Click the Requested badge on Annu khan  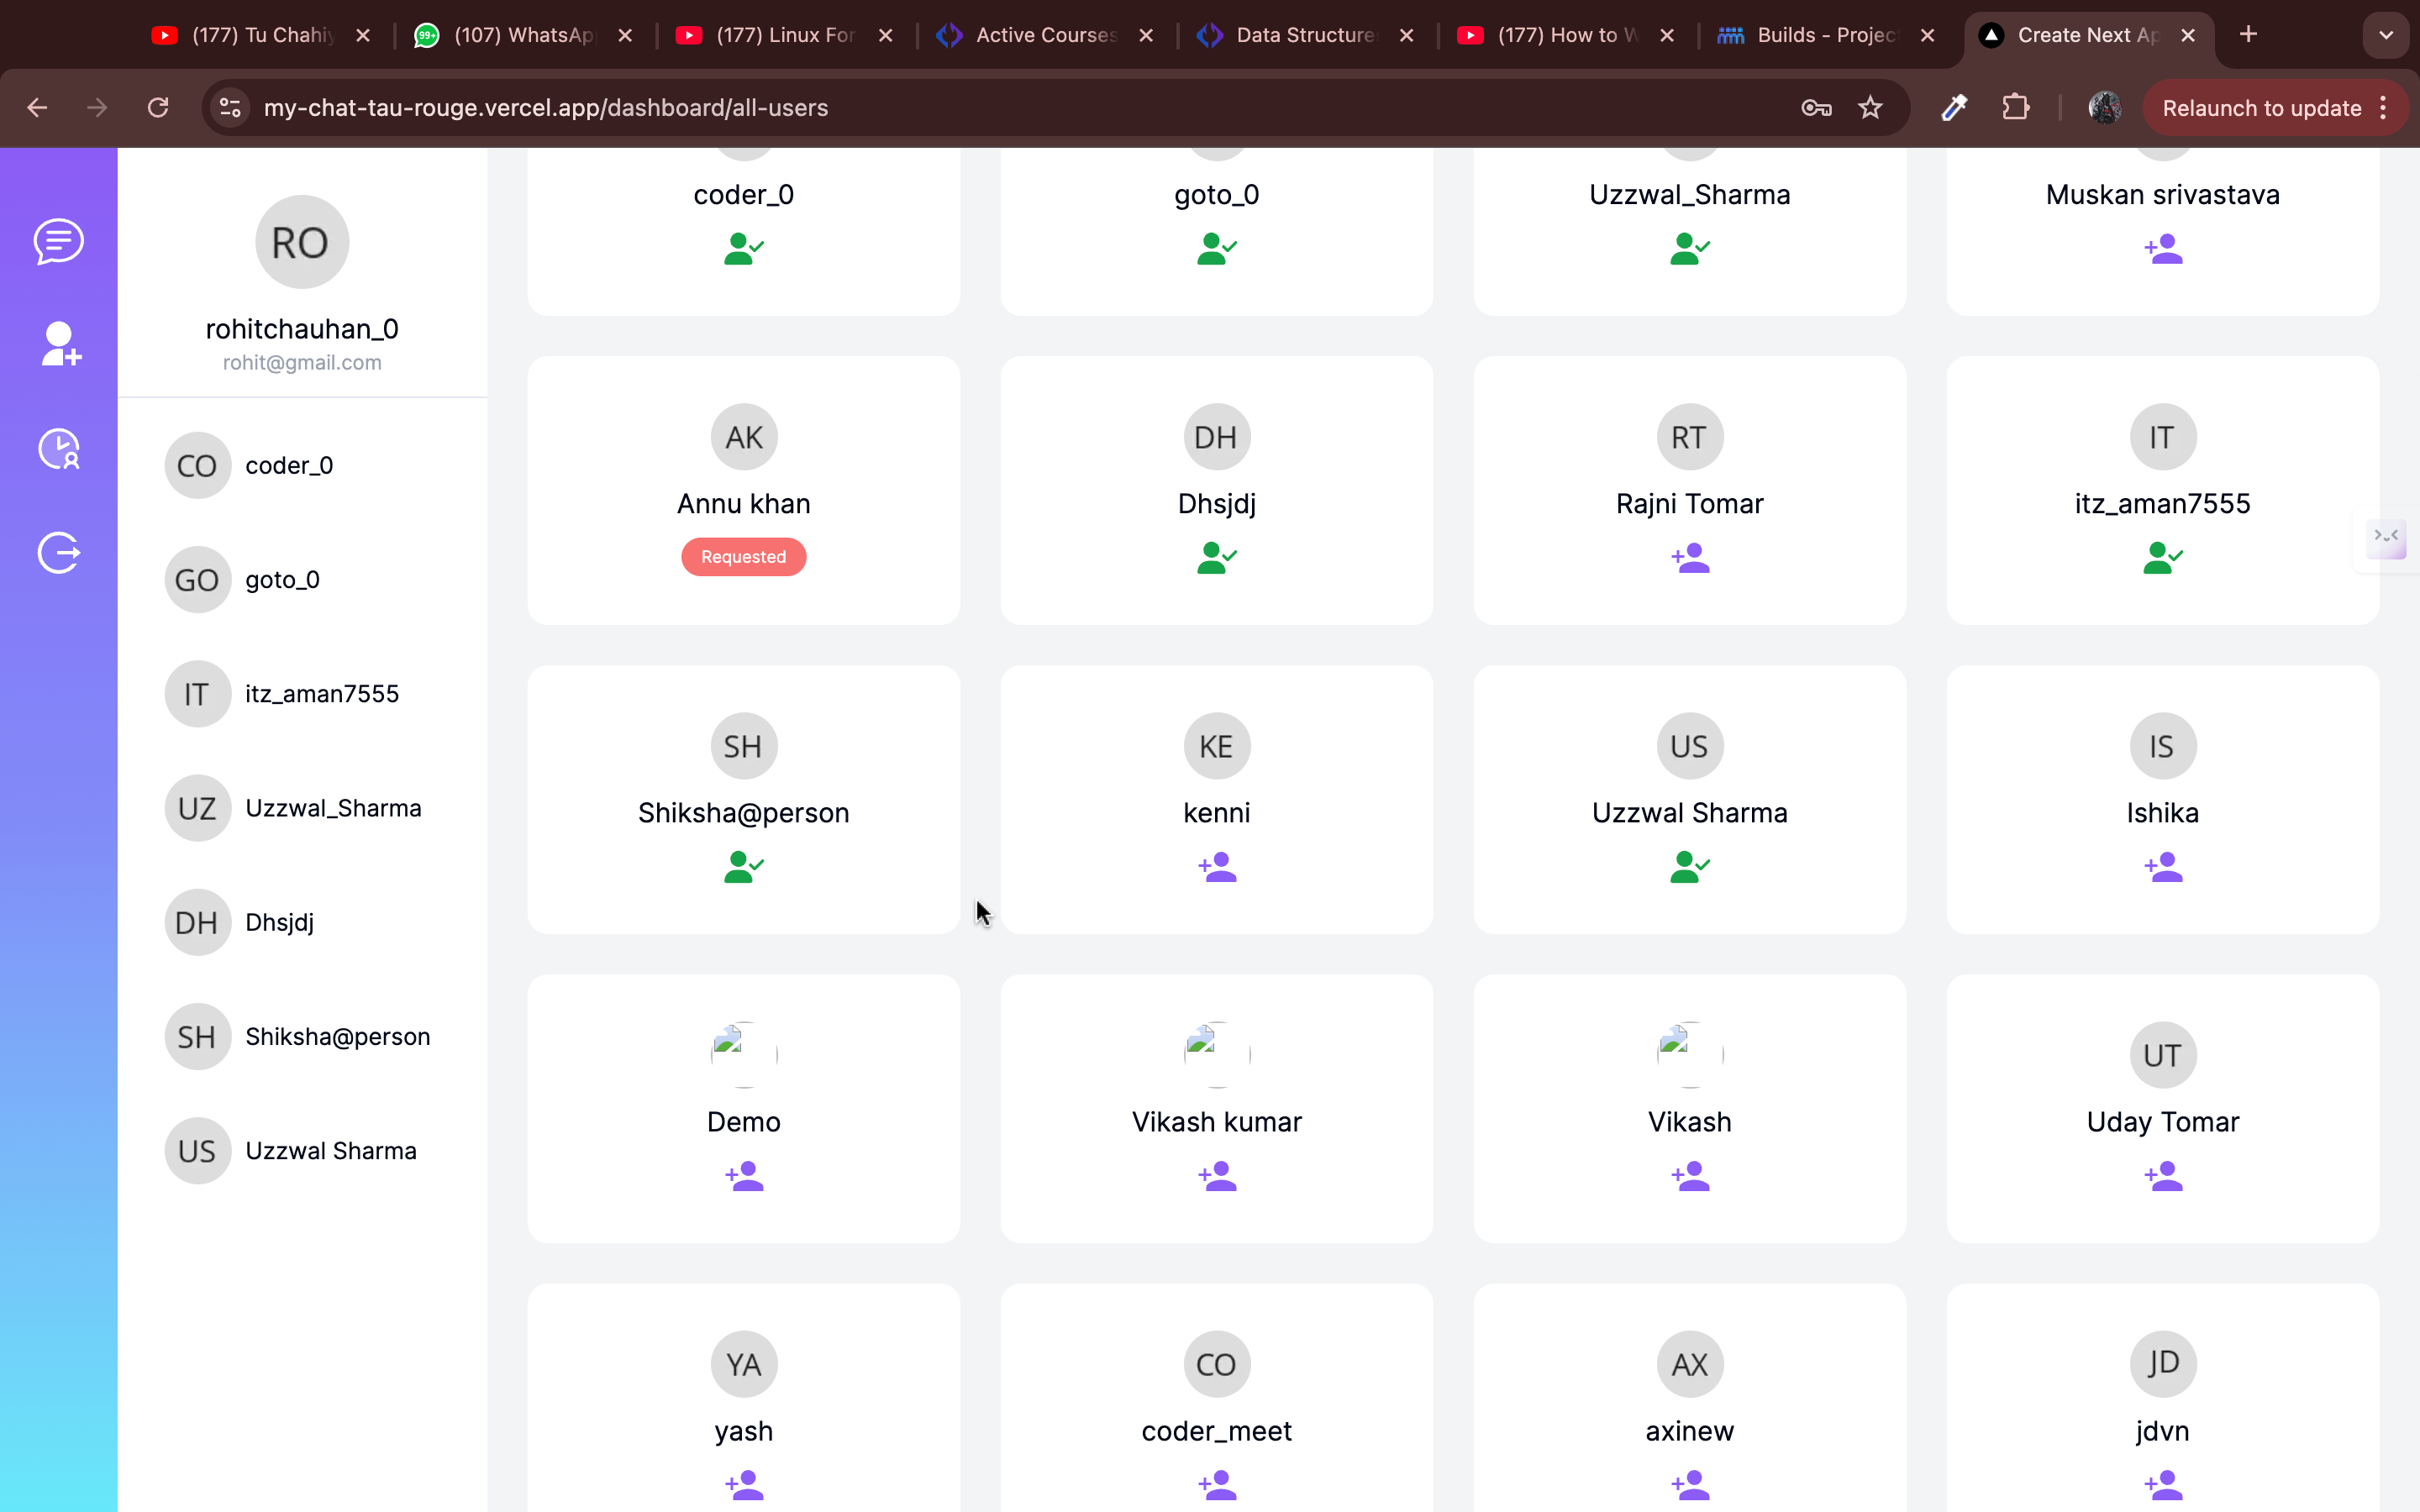click(743, 557)
